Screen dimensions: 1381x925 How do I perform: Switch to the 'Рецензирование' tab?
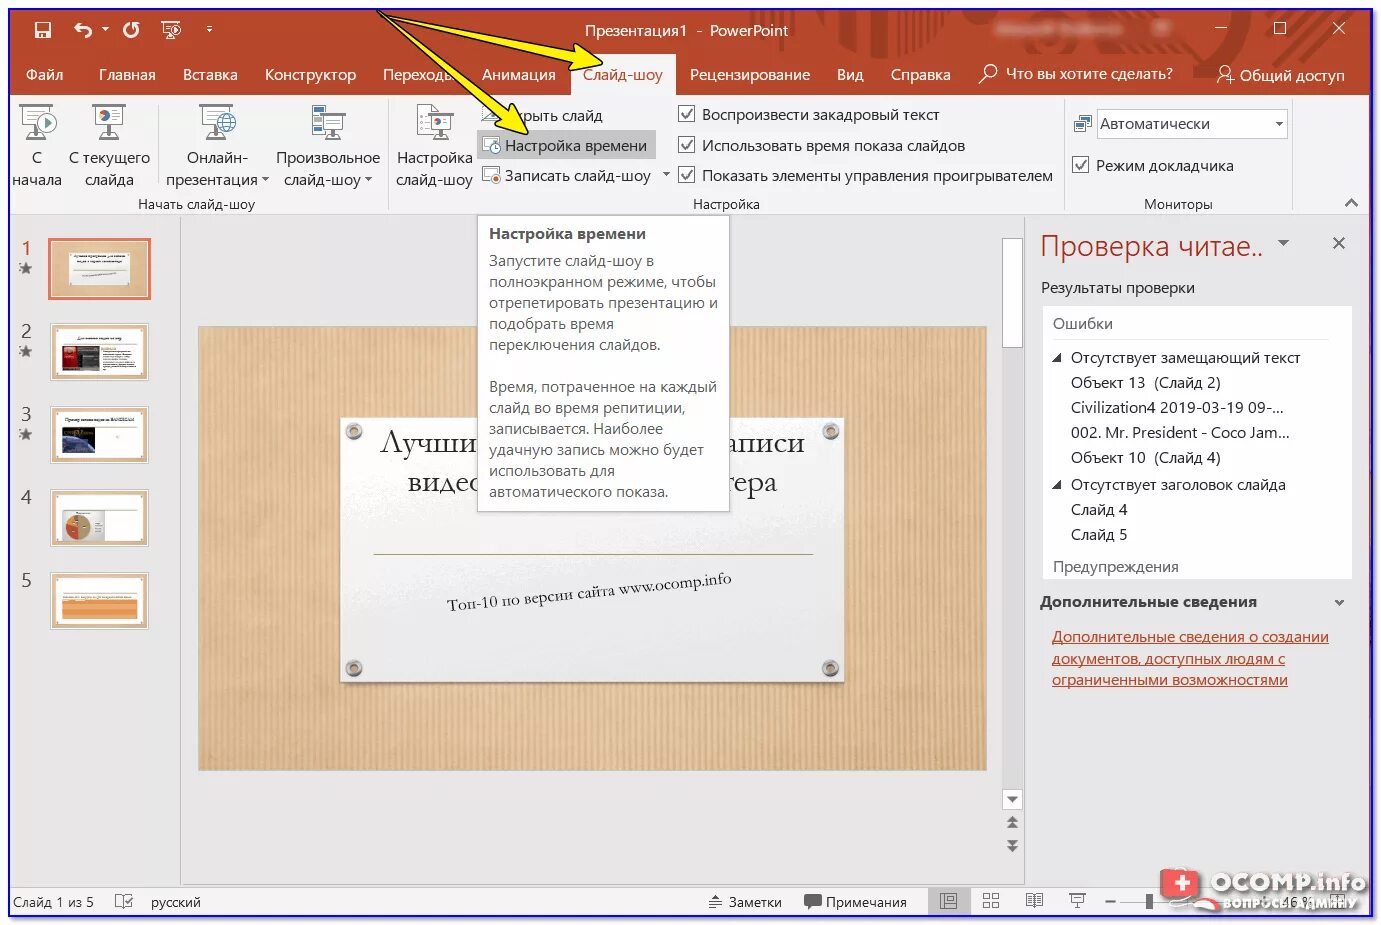750,75
